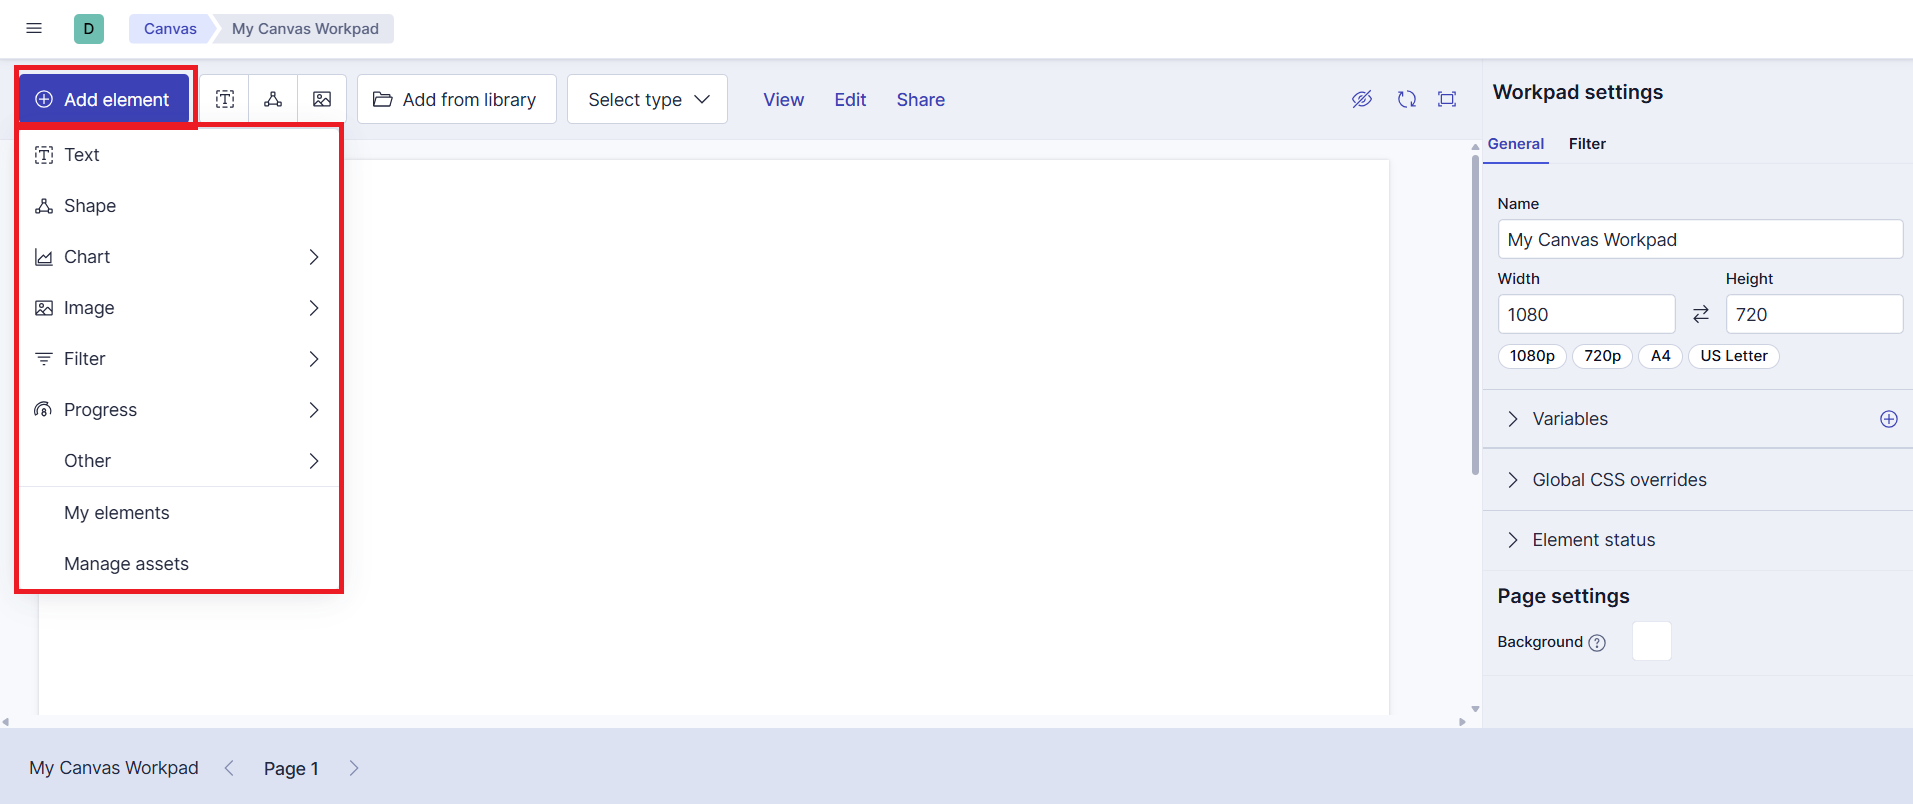Click the refresh data icon
The height and width of the screenshot is (804, 1913).
(1407, 99)
